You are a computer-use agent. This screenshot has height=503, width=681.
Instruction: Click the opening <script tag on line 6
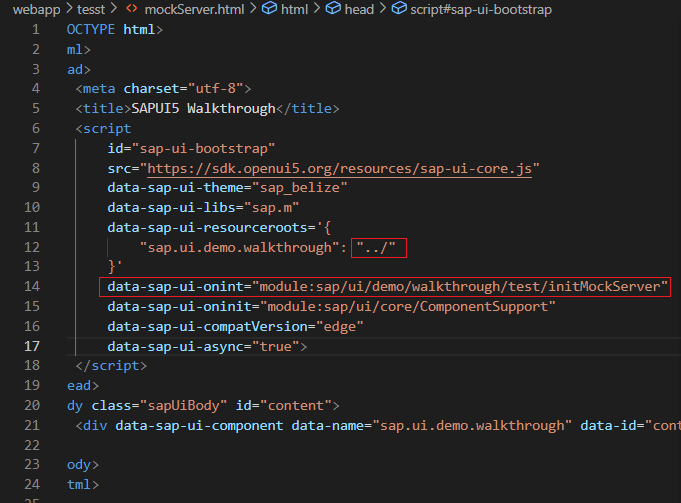tap(103, 129)
